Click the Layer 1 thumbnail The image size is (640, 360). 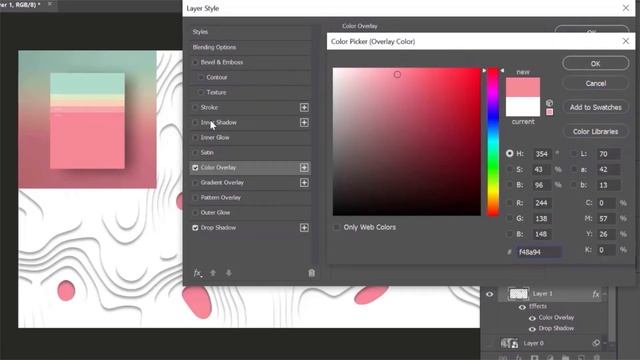click(518, 294)
